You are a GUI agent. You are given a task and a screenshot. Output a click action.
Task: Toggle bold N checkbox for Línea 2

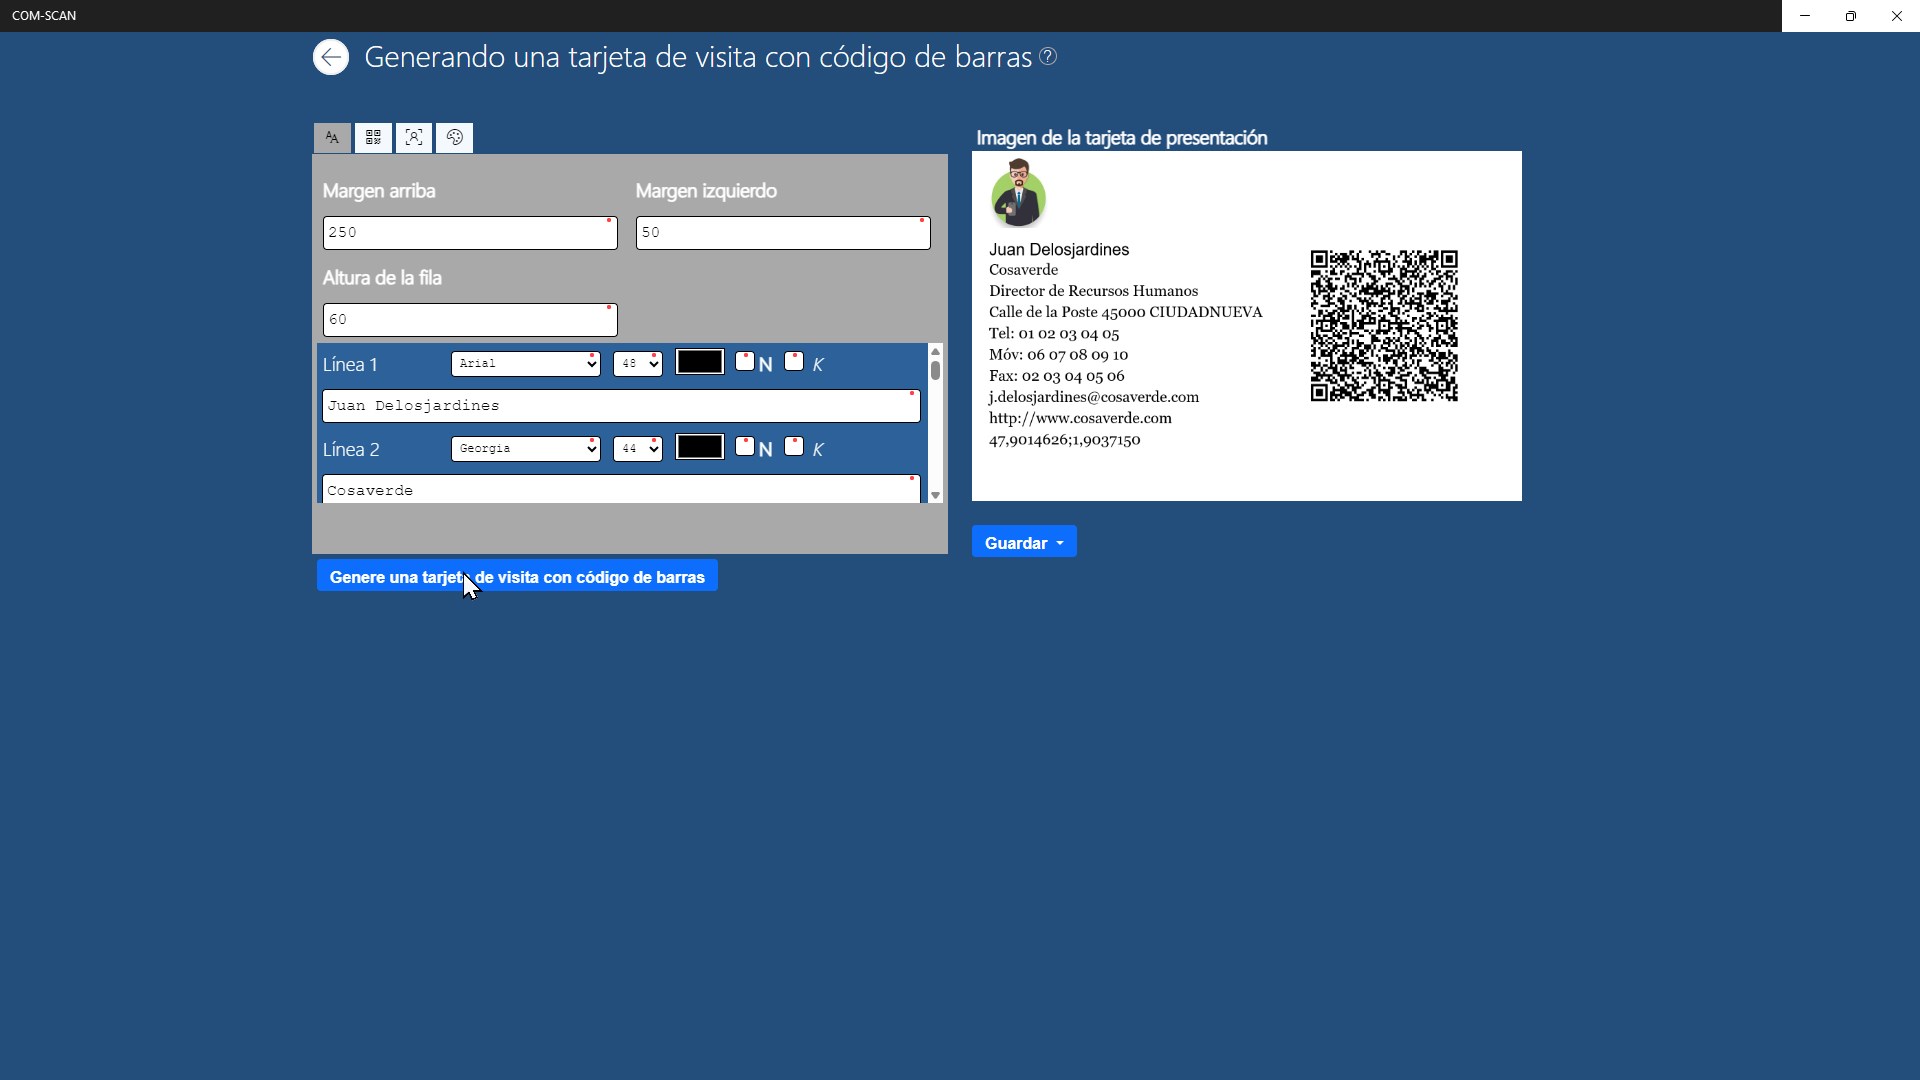click(745, 447)
